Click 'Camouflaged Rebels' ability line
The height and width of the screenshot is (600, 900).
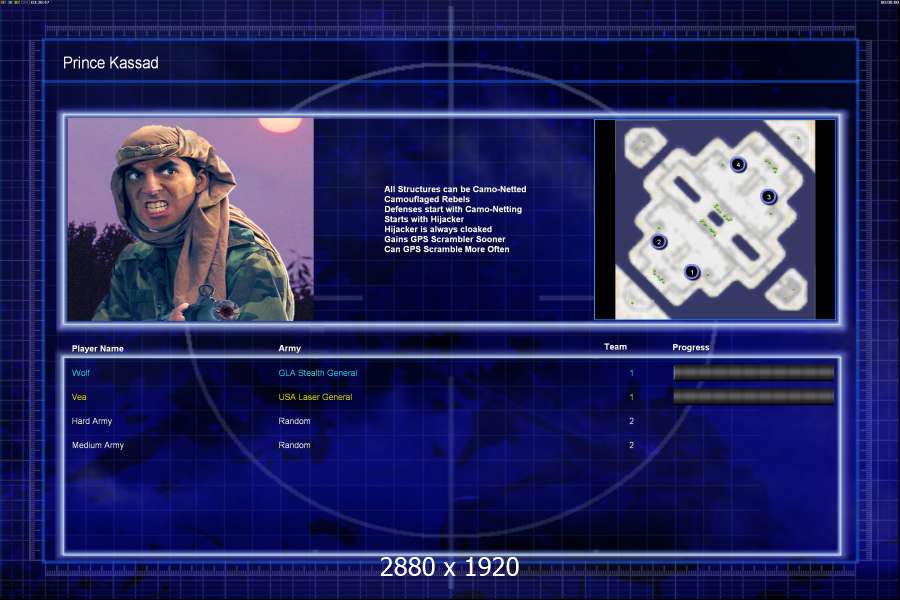pyautogui.click(x=427, y=199)
